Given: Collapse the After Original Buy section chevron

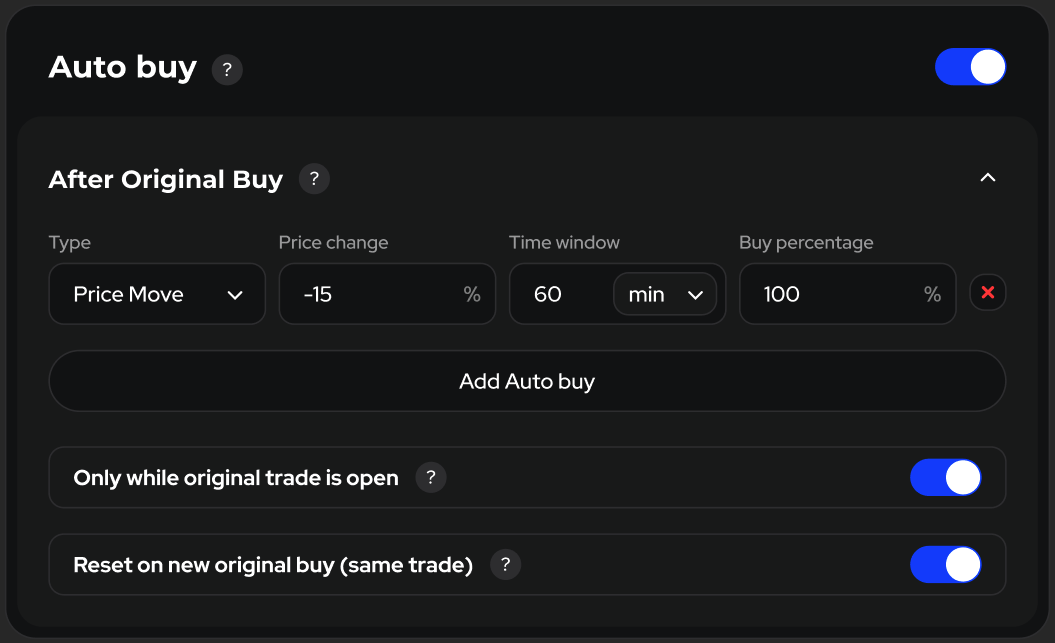Looking at the screenshot, I should coord(988,178).
